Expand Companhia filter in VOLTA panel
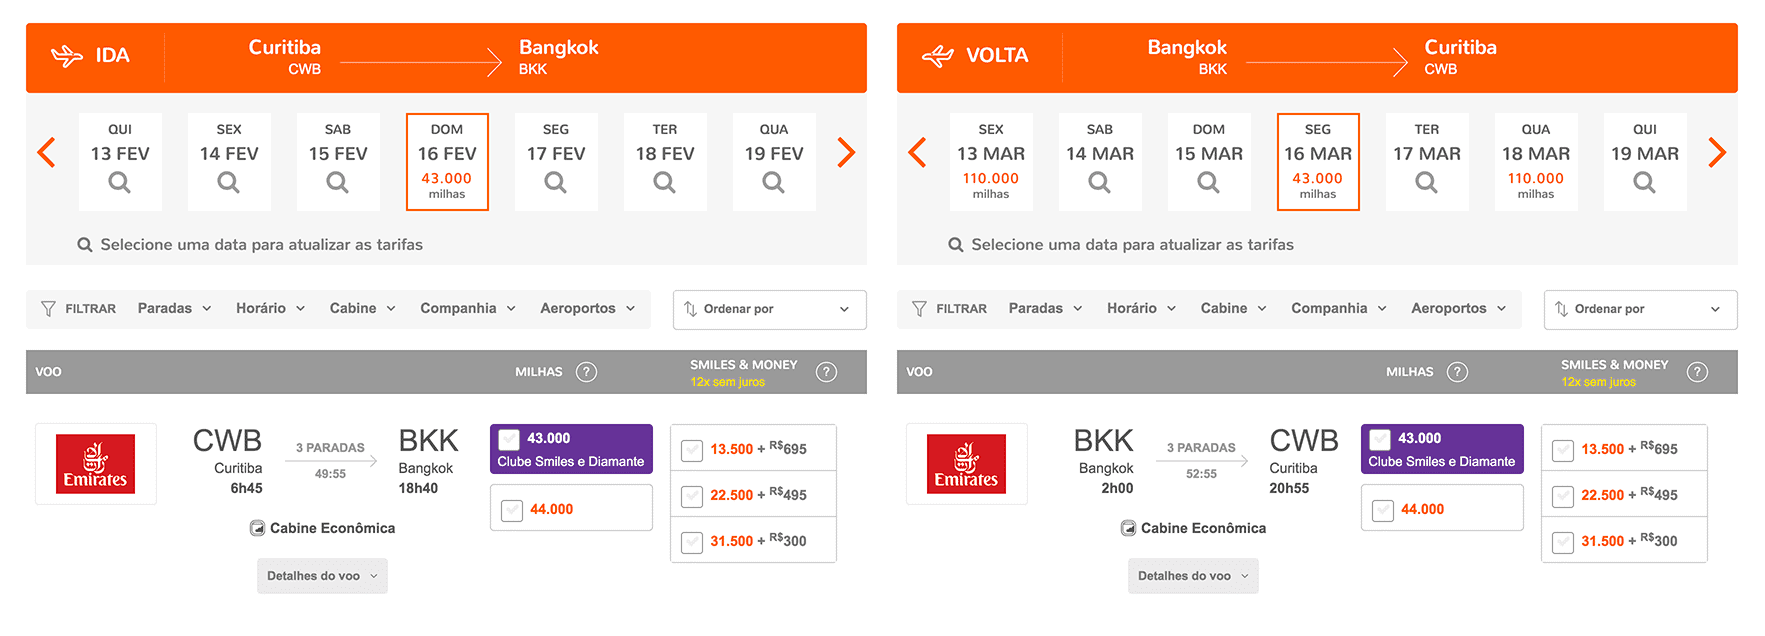Screen dimensions: 1765x636 [1339, 308]
